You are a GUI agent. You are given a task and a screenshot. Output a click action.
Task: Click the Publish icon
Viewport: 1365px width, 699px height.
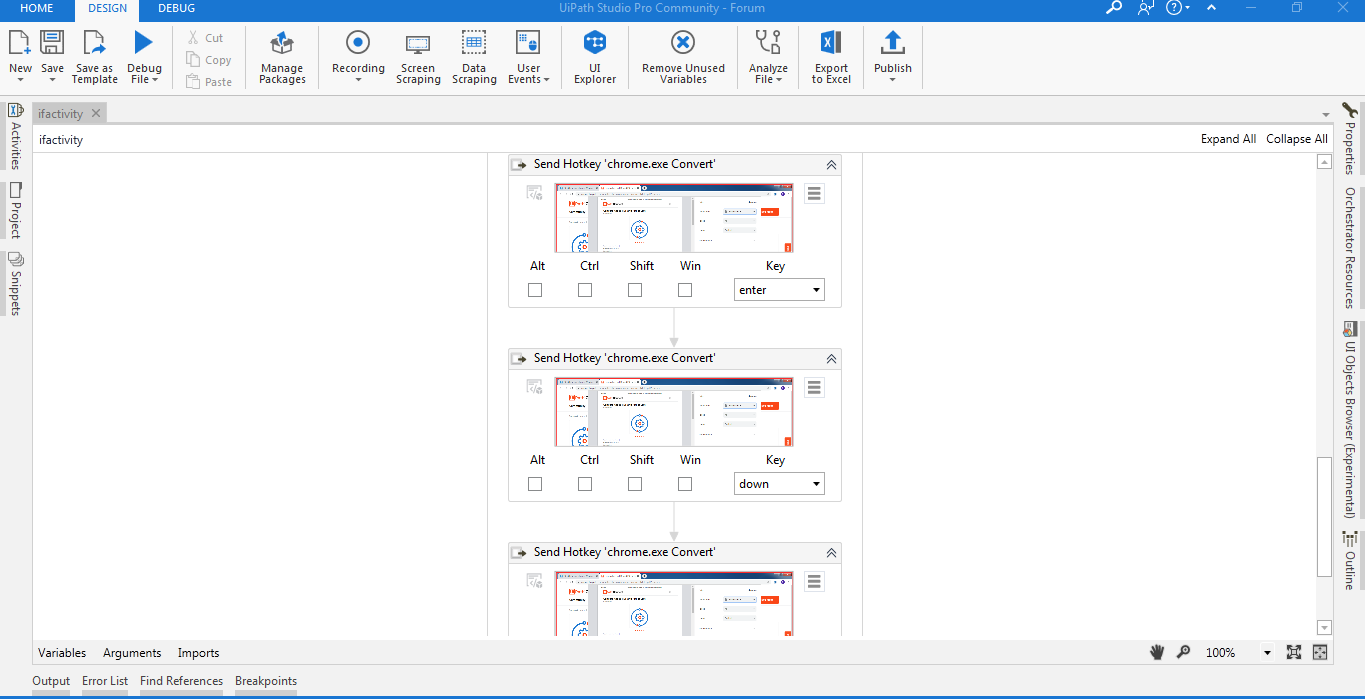point(892,43)
